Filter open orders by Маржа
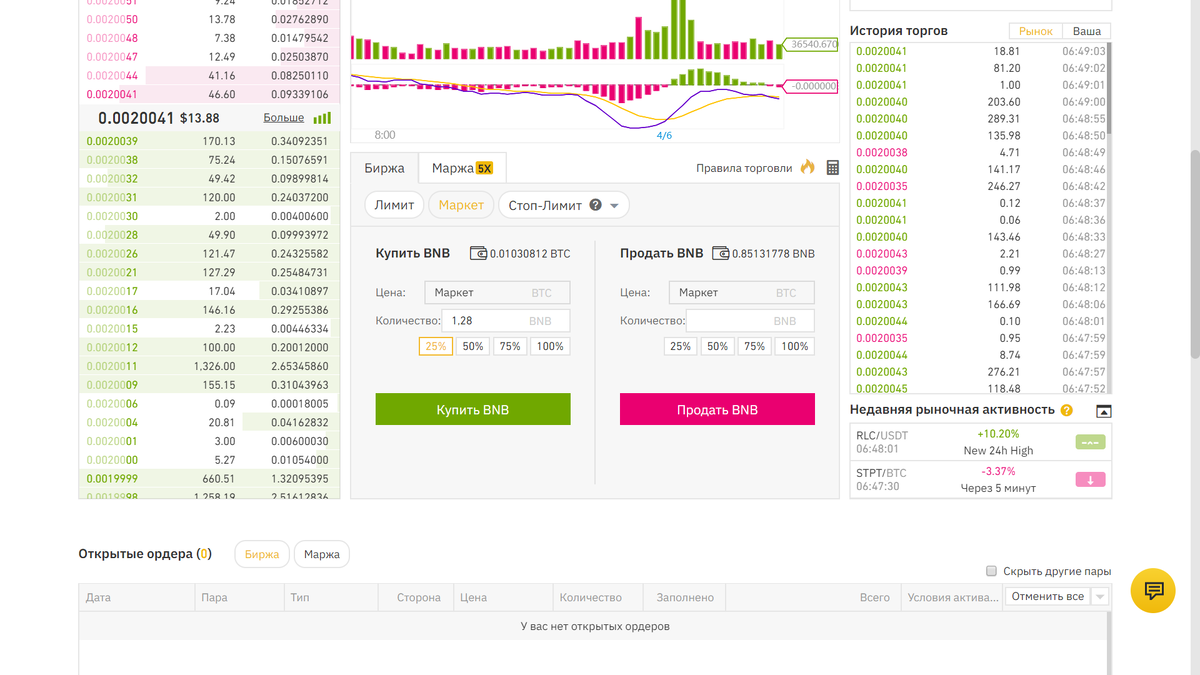 click(322, 554)
